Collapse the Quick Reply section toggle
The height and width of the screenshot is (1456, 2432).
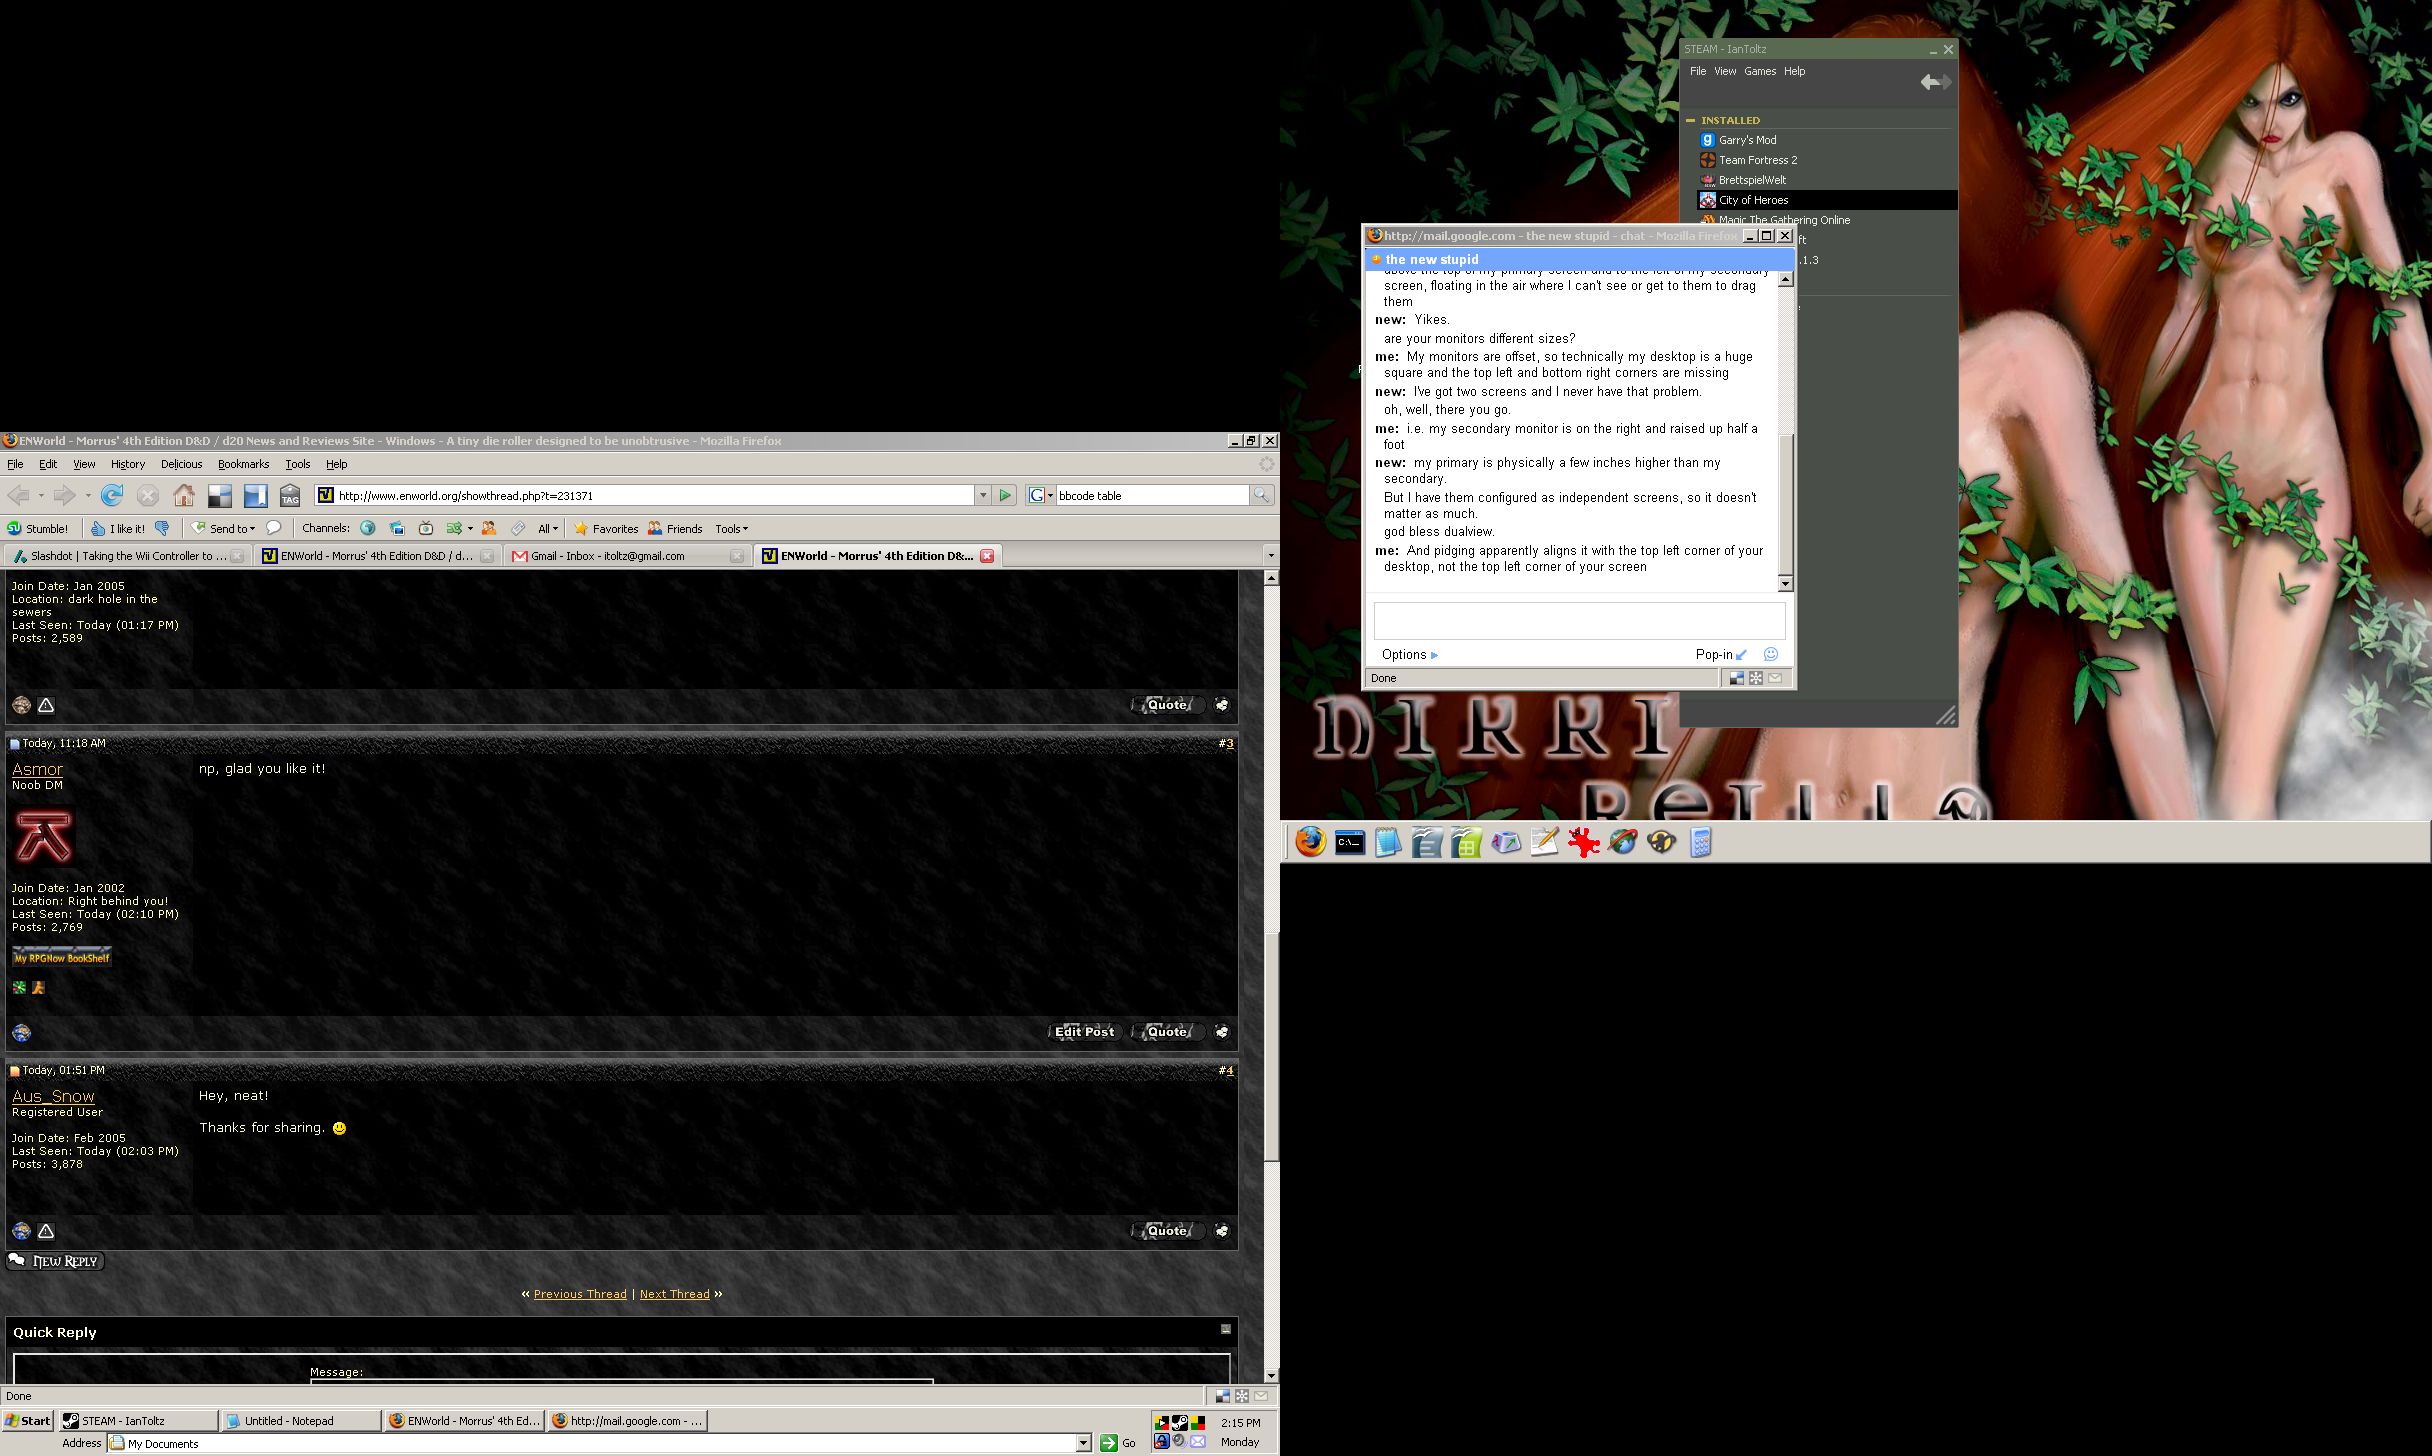pyautogui.click(x=1225, y=1329)
